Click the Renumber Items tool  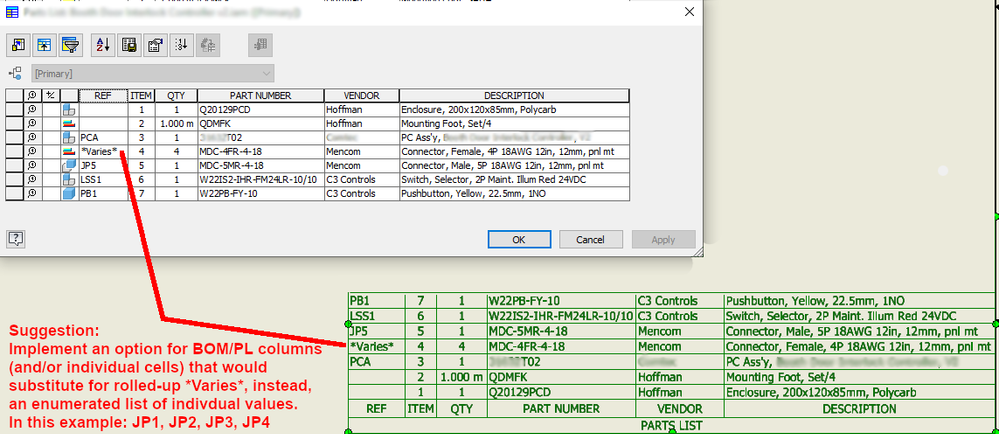coord(182,45)
